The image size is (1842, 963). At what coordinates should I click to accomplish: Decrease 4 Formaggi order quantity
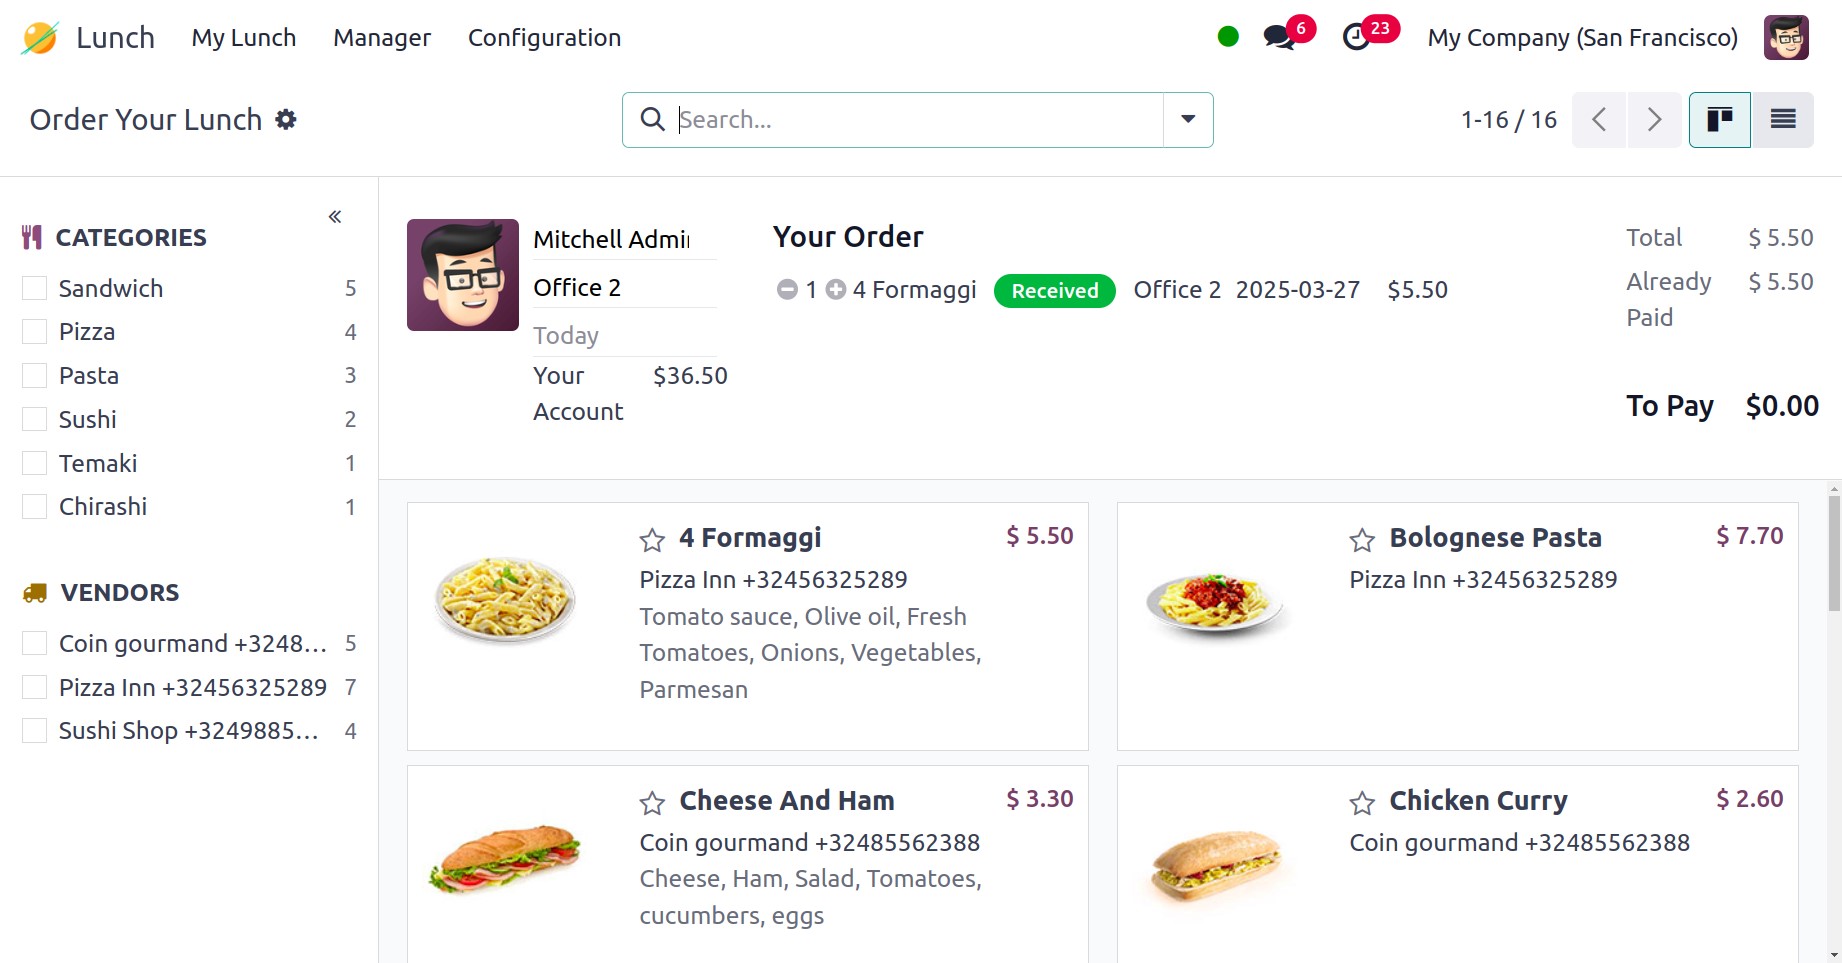pos(787,290)
